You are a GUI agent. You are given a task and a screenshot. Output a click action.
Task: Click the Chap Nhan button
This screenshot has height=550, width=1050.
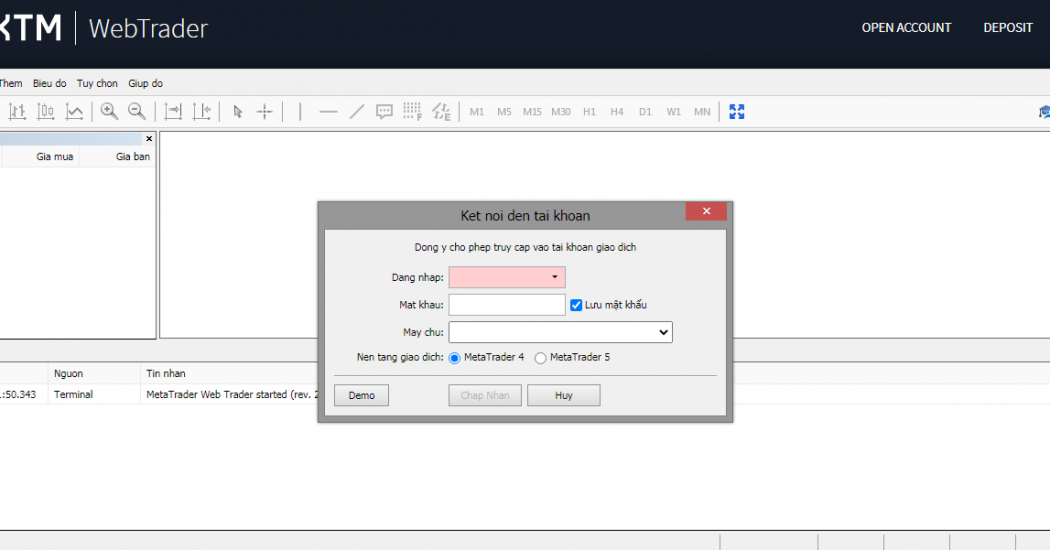485,395
